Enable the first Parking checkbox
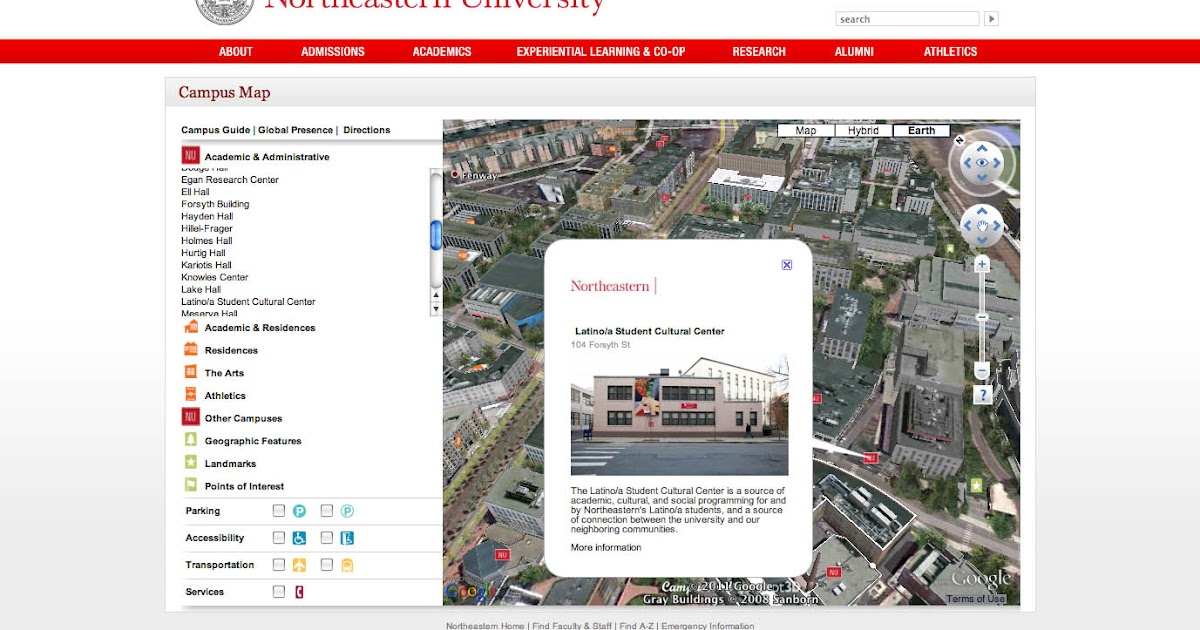Image resolution: width=1200 pixels, height=630 pixels. tap(279, 511)
